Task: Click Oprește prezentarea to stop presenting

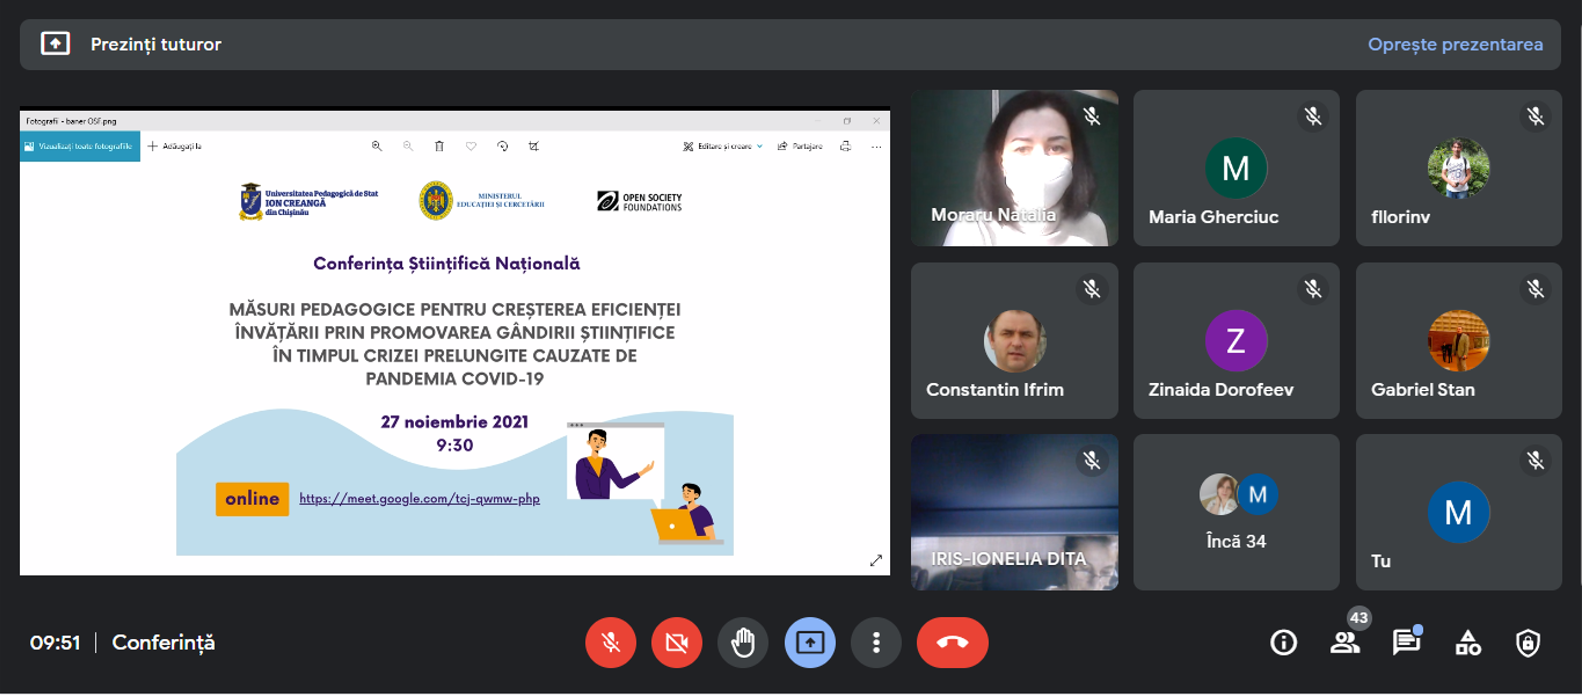Action: 1454,45
